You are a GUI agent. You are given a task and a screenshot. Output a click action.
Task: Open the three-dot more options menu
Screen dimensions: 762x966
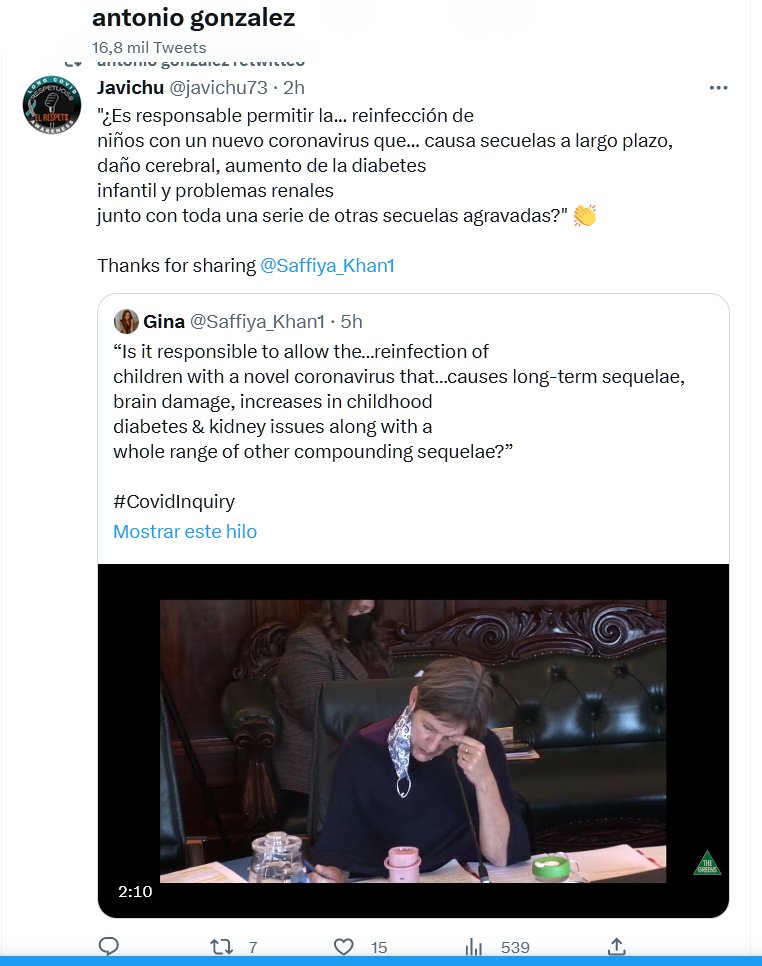(718, 88)
